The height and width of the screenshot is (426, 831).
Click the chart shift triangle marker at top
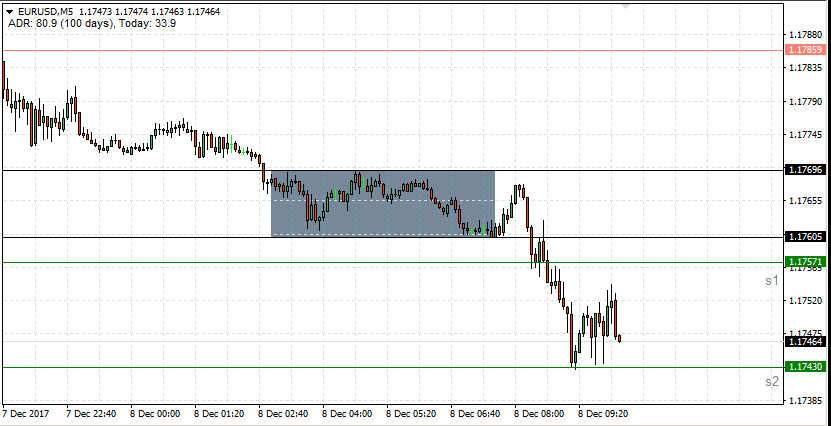pyautogui.click(x=625, y=6)
